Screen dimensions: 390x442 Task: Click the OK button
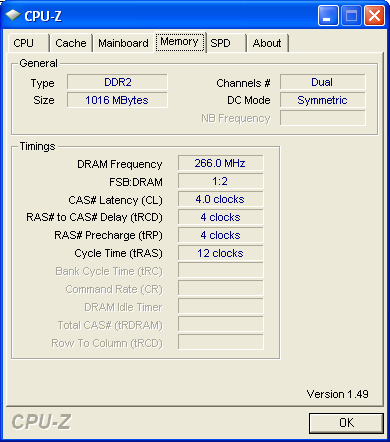(x=346, y=423)
